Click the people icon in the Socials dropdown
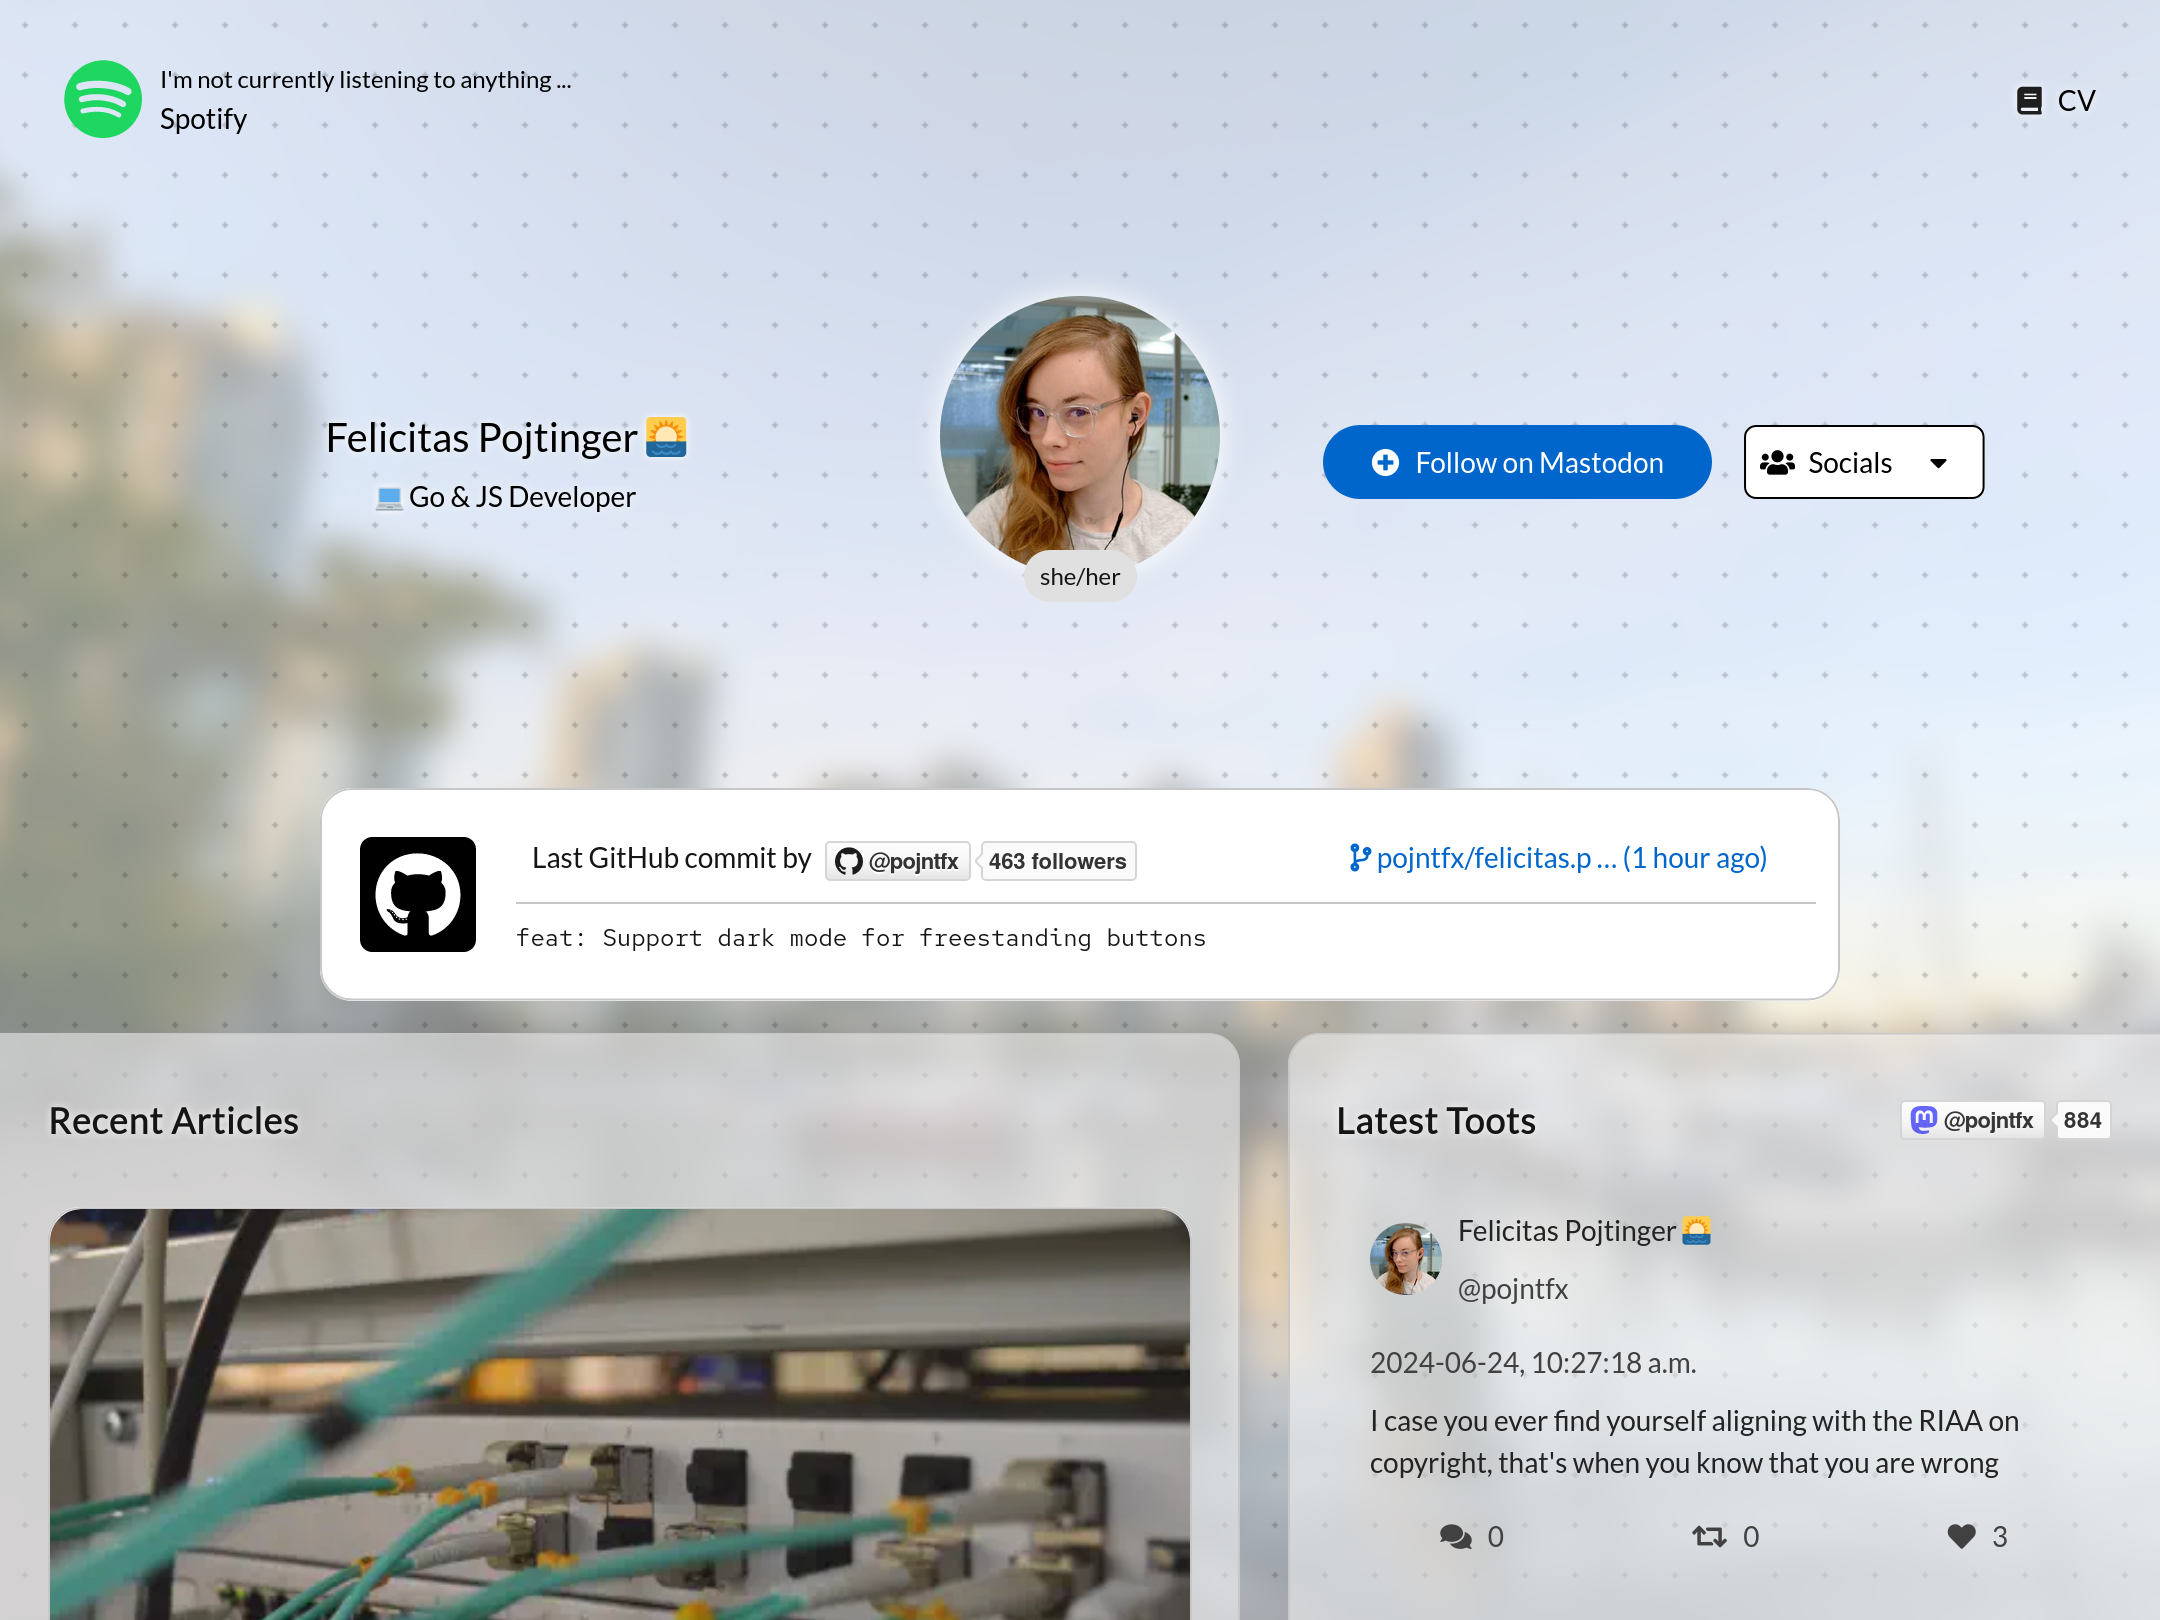 pos(1777,462)
